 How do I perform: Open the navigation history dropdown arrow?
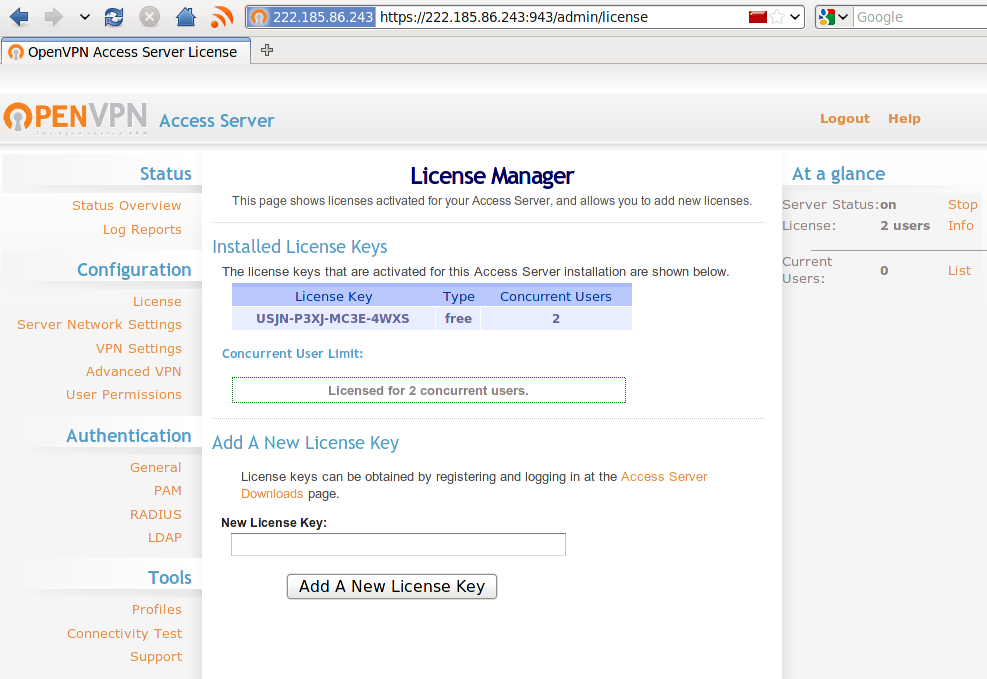85,17
